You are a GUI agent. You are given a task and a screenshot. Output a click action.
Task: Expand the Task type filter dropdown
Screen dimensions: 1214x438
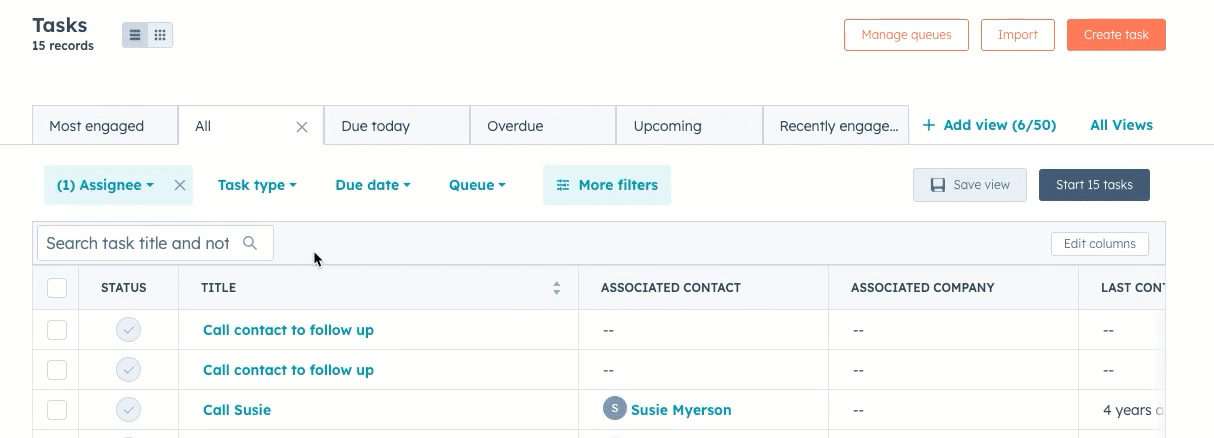click(x=257, y=185)
